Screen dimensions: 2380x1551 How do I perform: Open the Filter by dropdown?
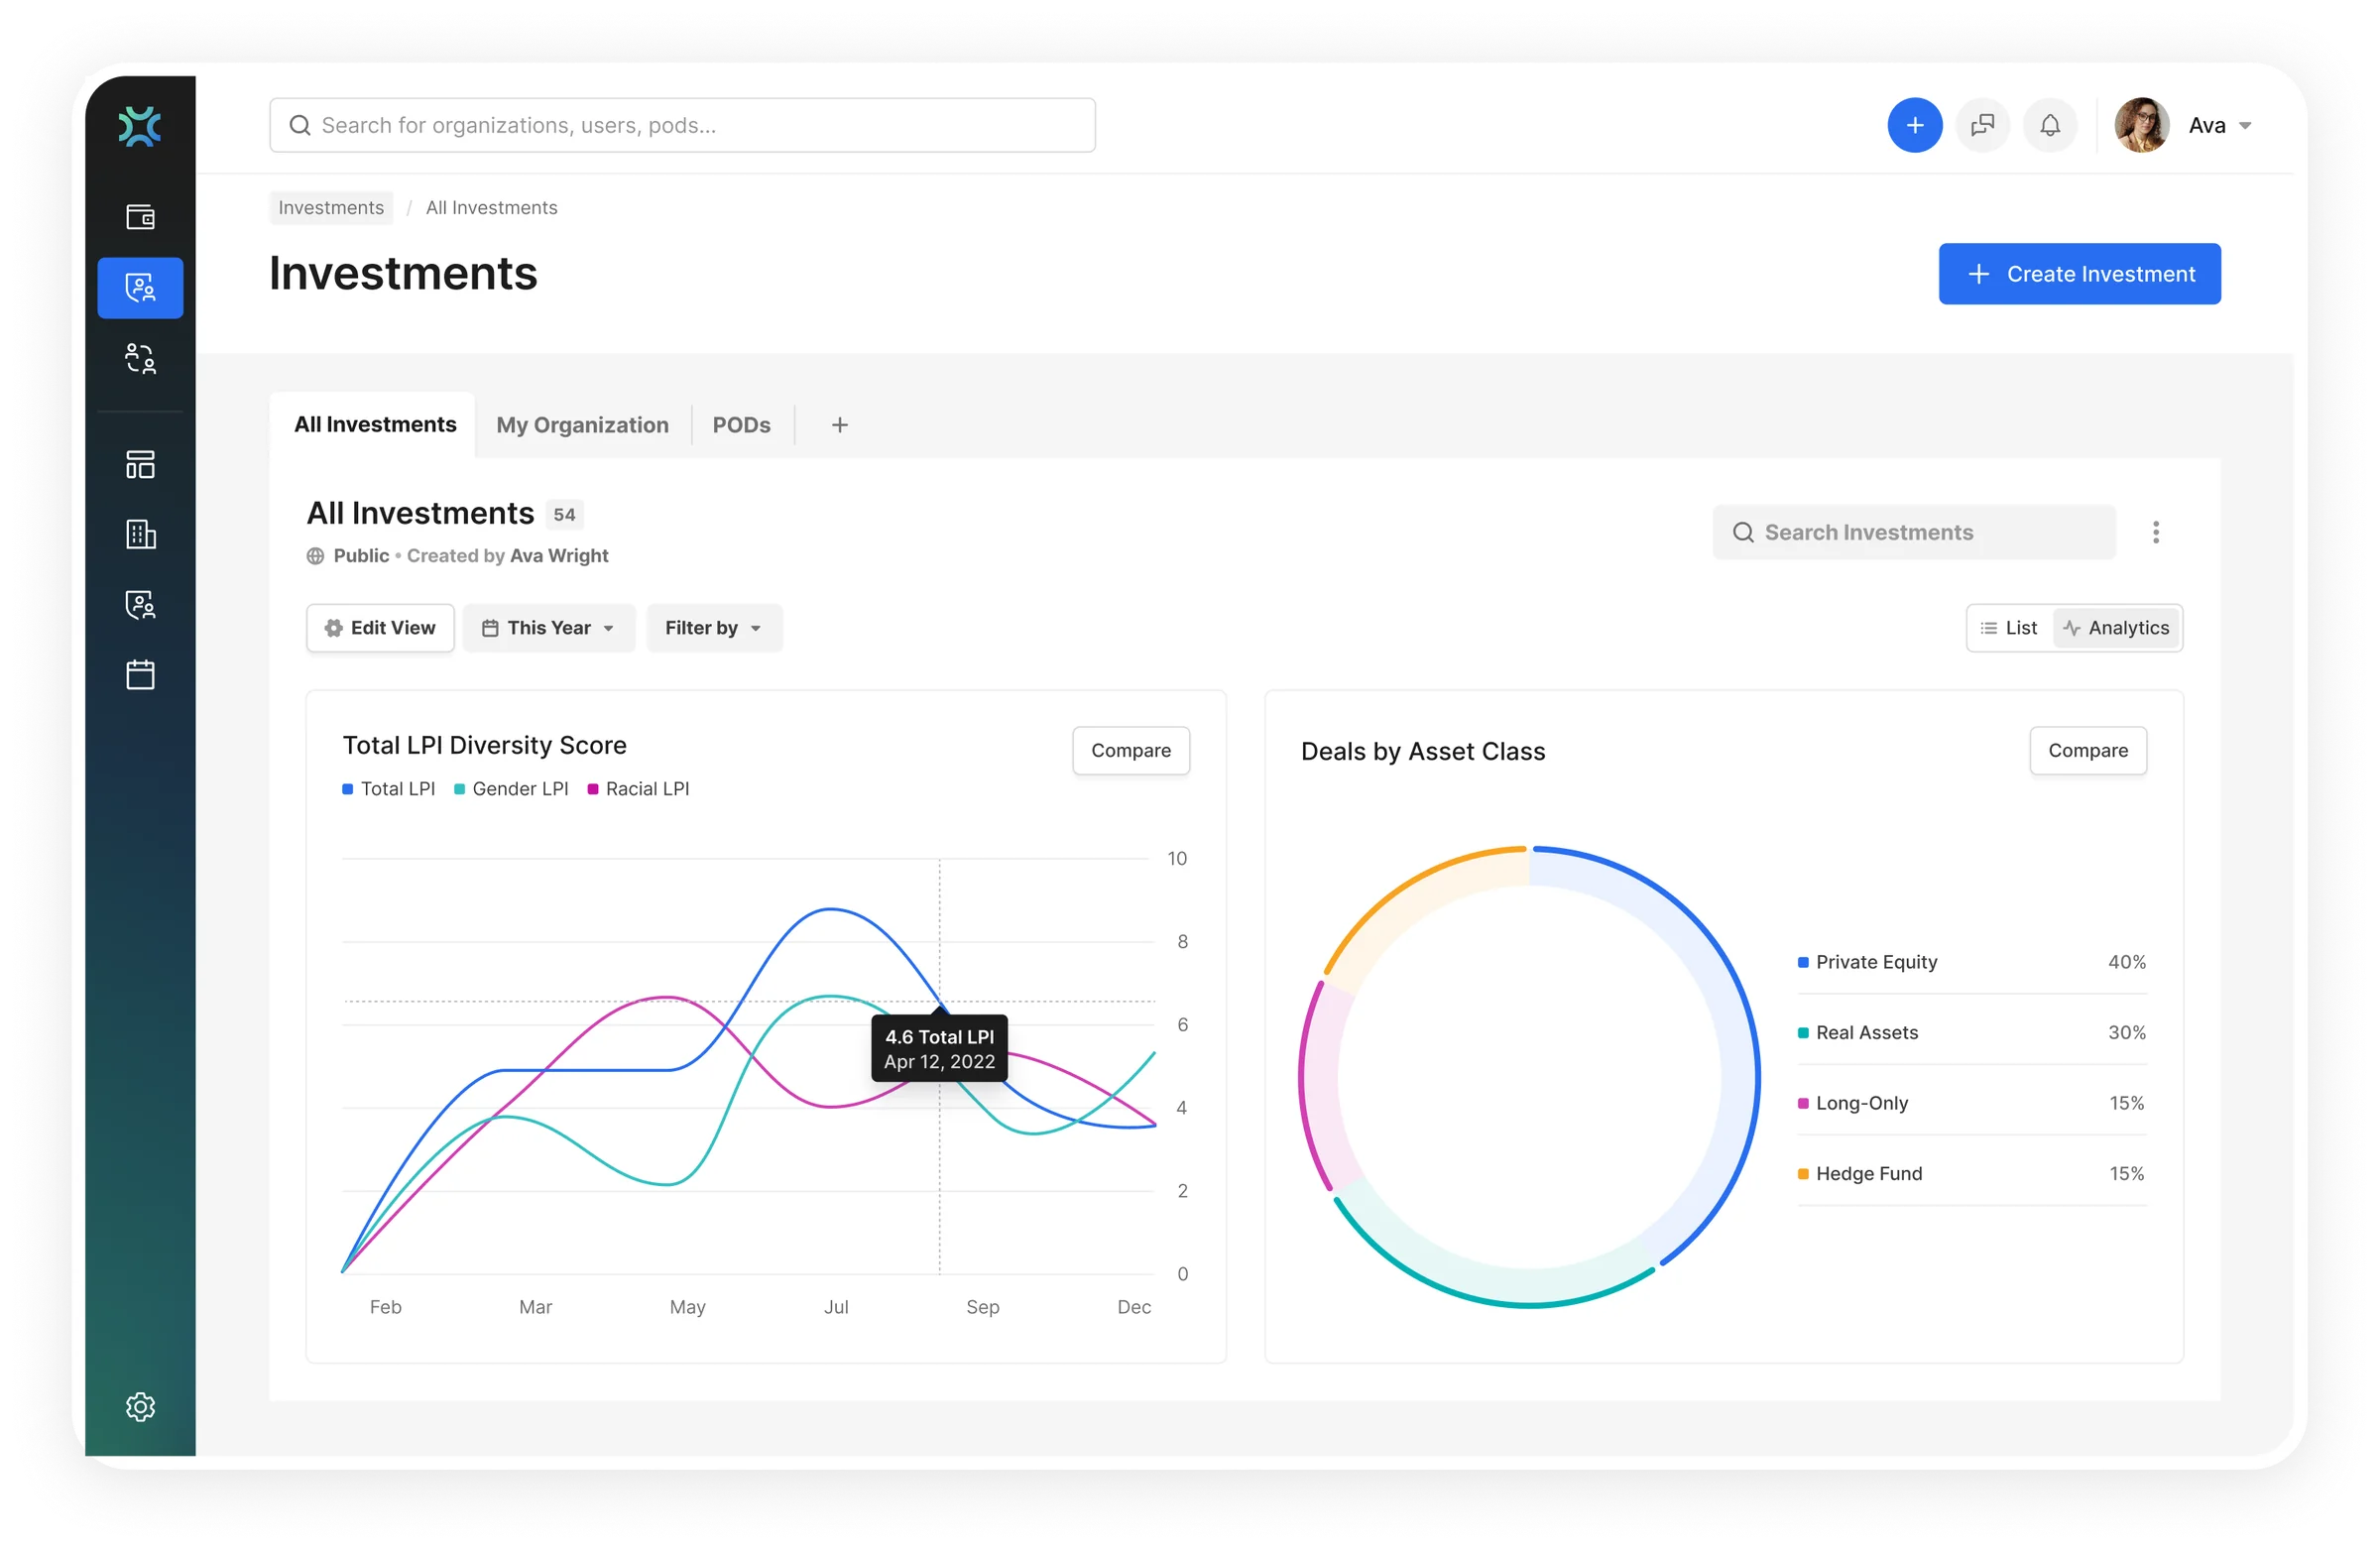coord(714,628)
